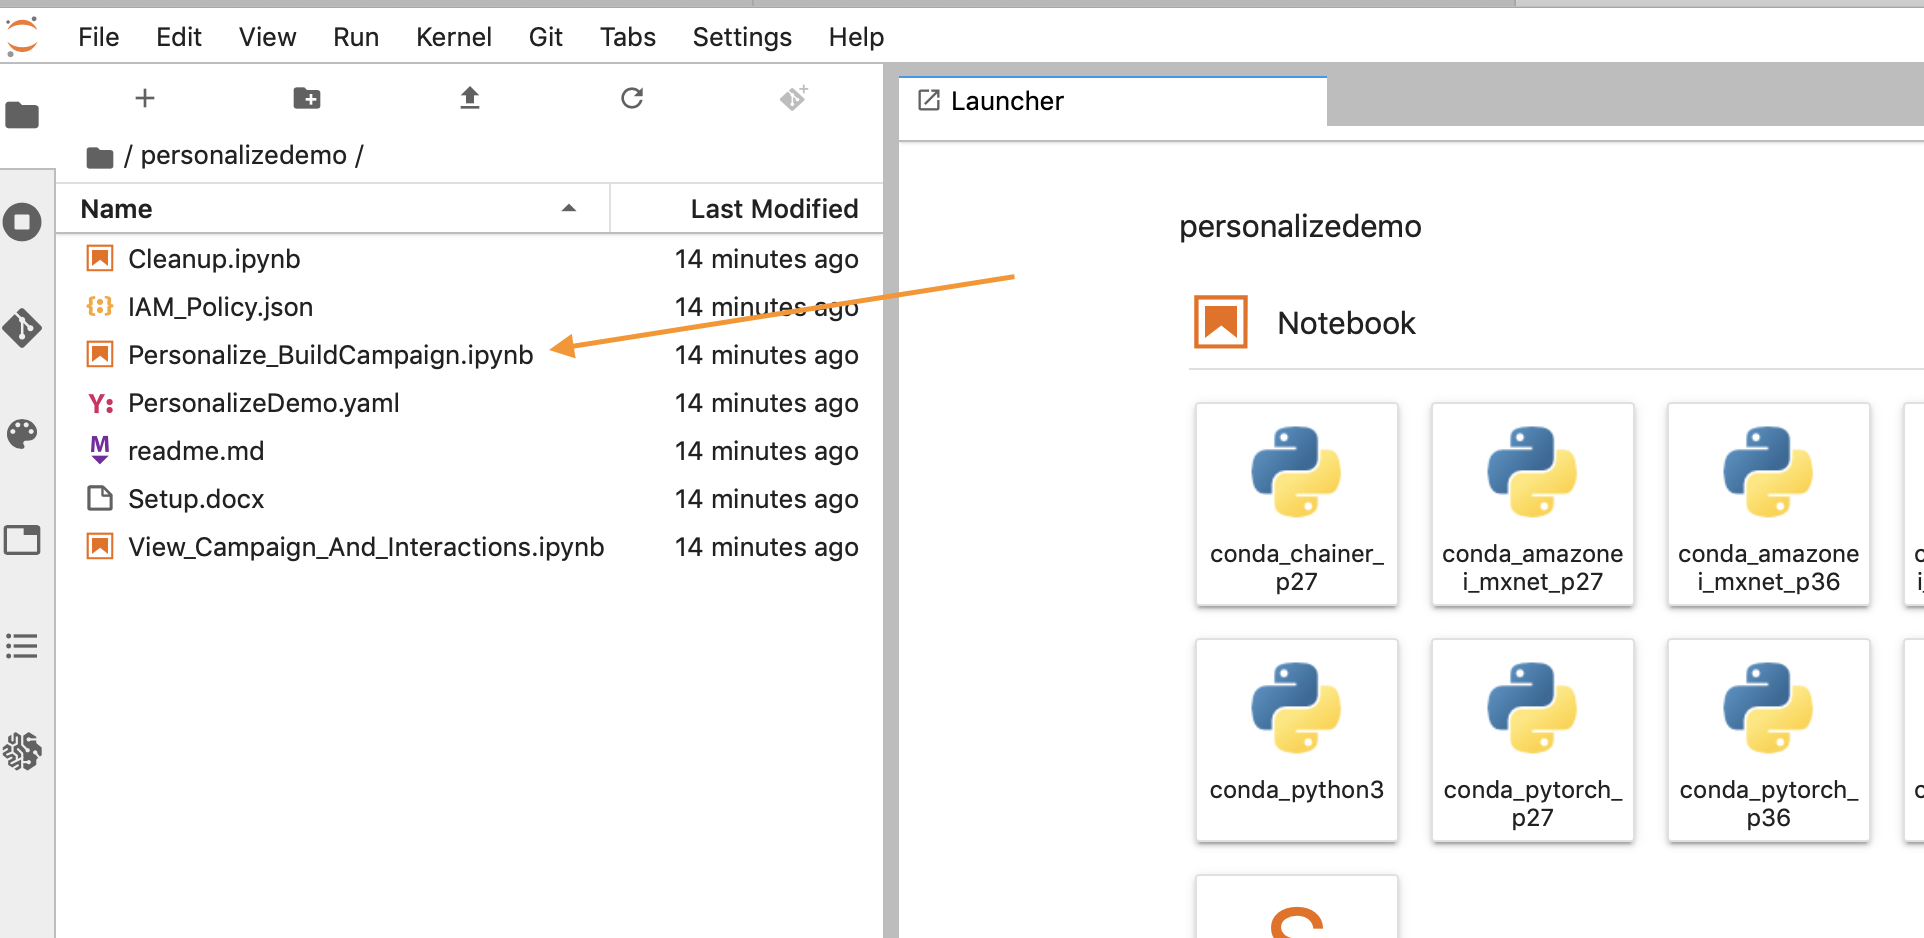Open the Table of Contents sidebar icon
The width and height of the screenshot is (1924, 938).
click(x=22, y=646)
